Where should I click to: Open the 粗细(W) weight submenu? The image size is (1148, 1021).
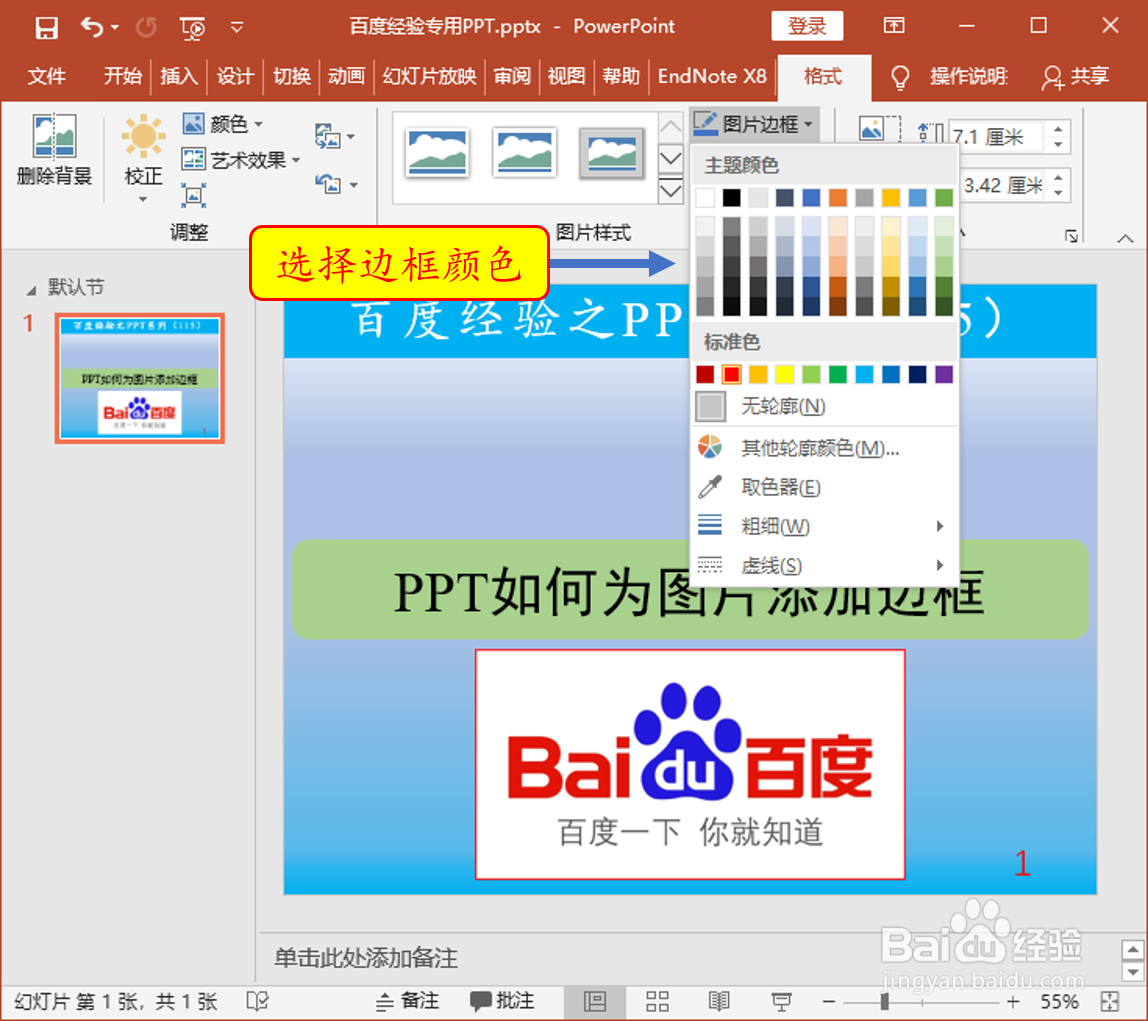(824, 526)
